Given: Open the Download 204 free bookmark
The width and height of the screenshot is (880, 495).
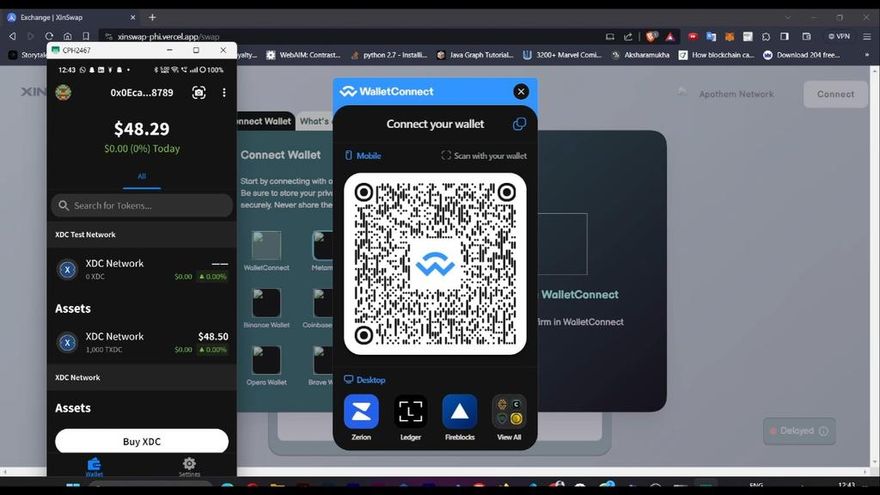Looking at the screenshot, I should pos(801,55).
